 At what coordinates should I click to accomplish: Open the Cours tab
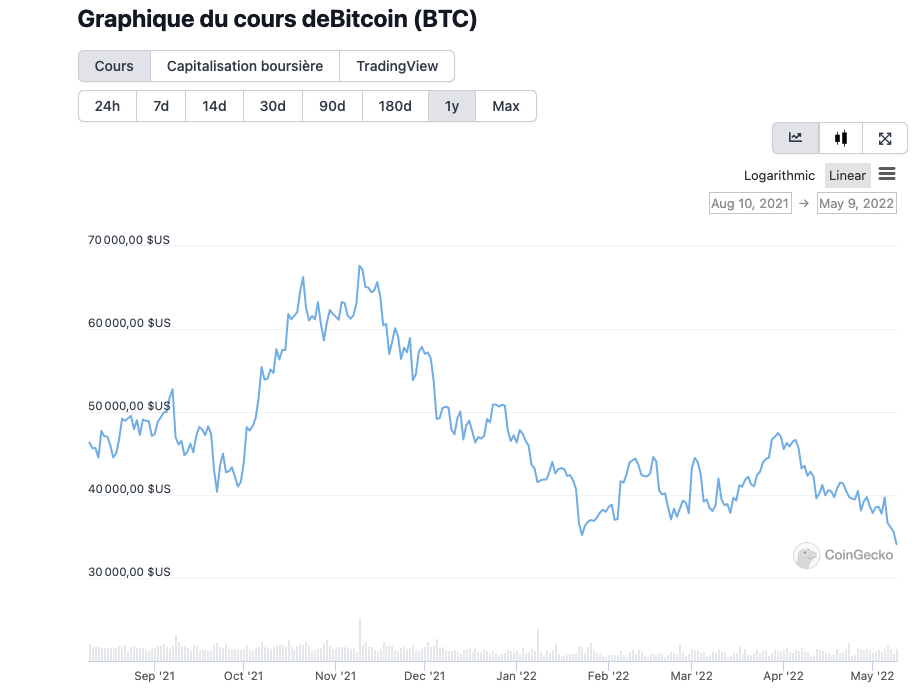pos(114,66)
